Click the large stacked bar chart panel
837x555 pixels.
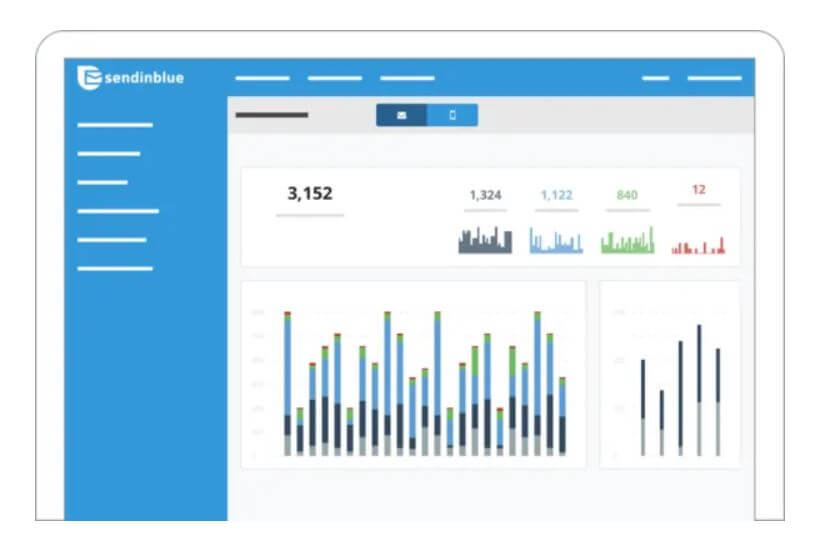tap(413, 375)
